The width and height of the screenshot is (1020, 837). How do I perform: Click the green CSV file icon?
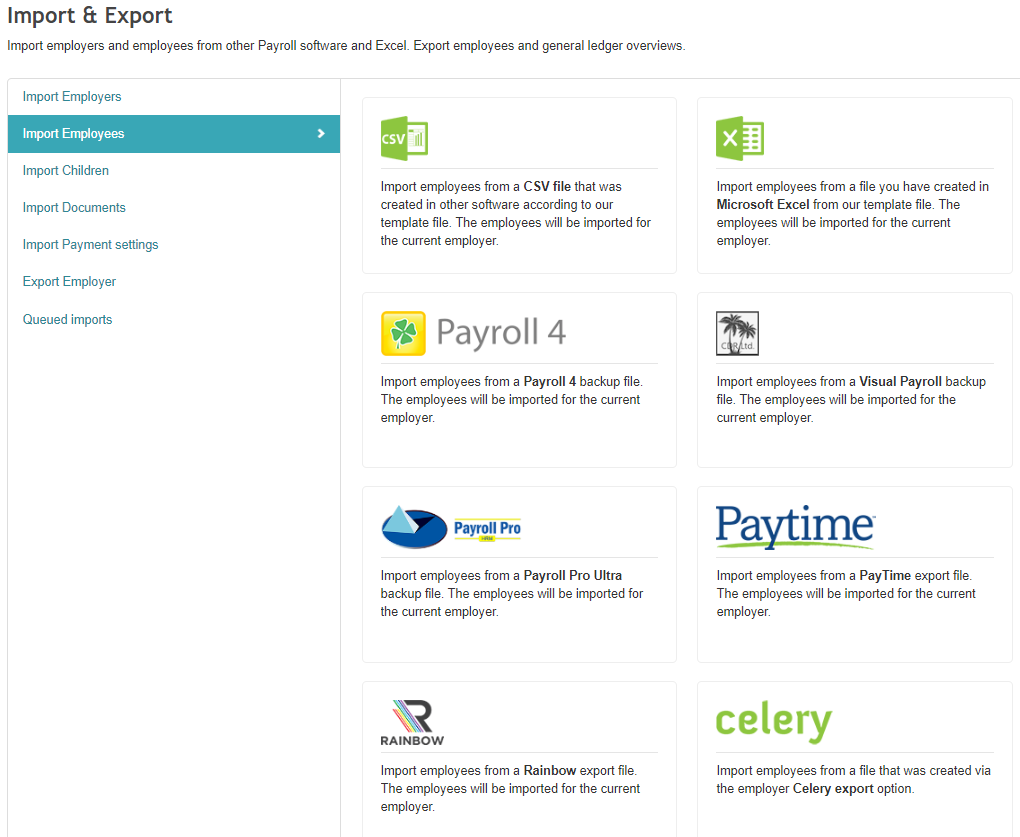(x=404, y=138)
